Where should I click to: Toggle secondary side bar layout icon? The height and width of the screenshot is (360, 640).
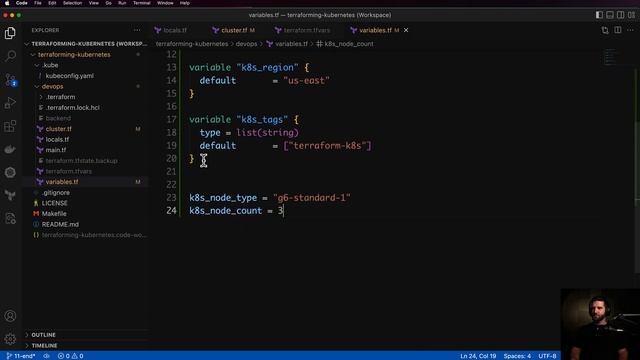click(620, 15)
